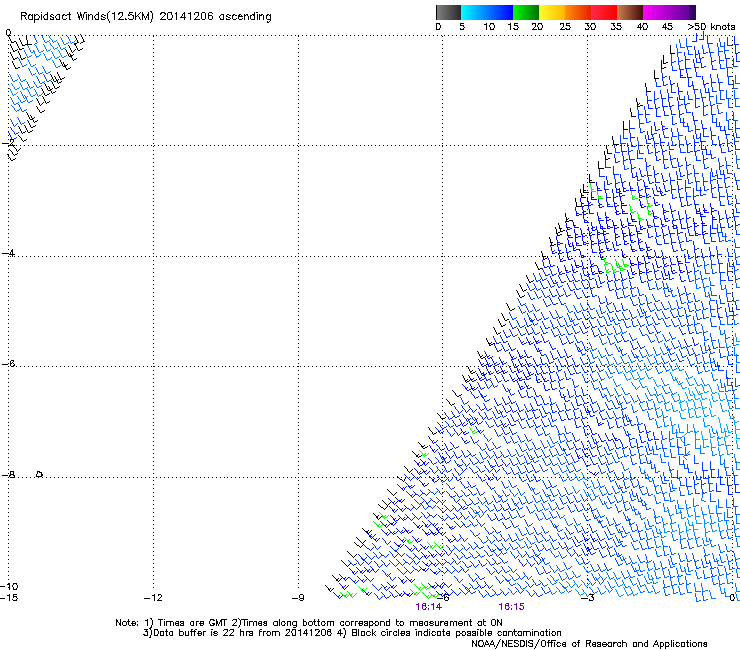Click the '-4' latitude label on left axis
This screenshot has height=650, width=740.
9,253
